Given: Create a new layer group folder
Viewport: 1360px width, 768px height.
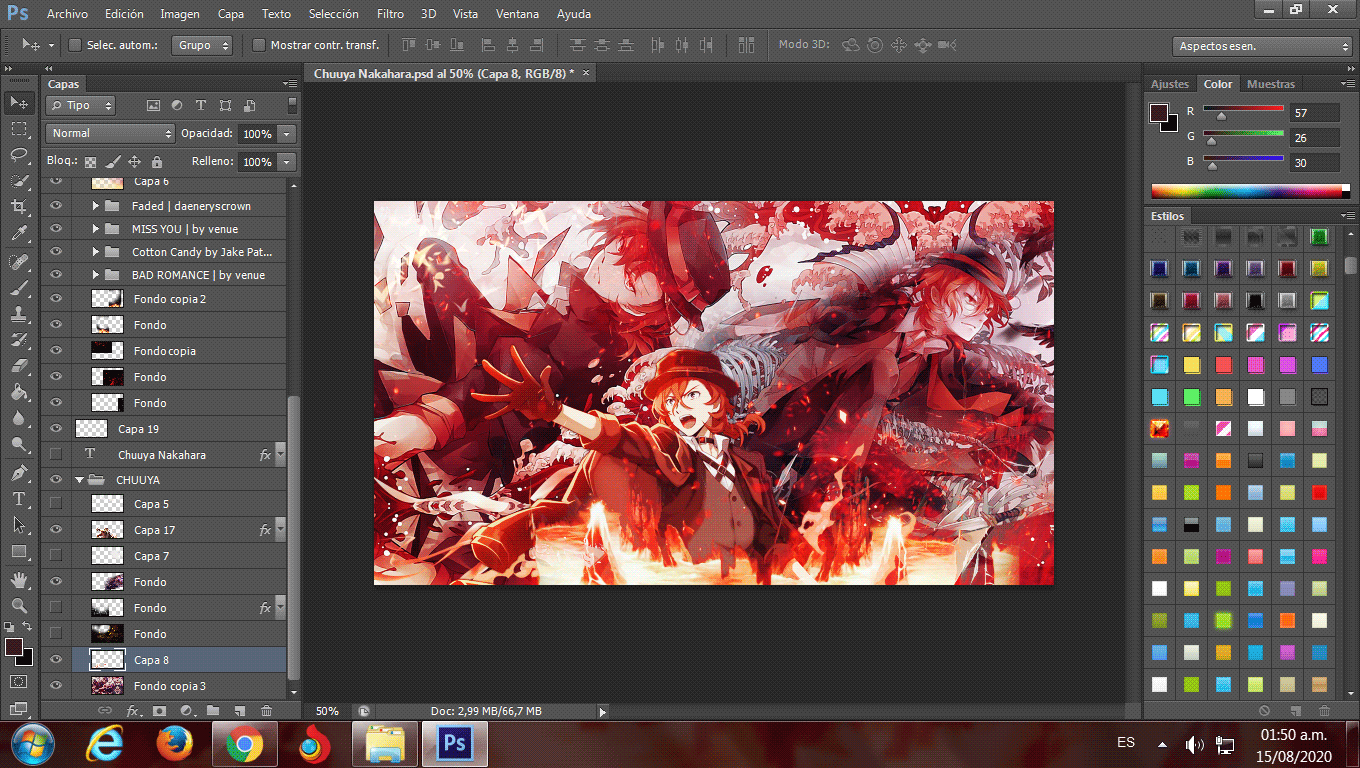Looking at the screenshot, I should coord(213,711).
